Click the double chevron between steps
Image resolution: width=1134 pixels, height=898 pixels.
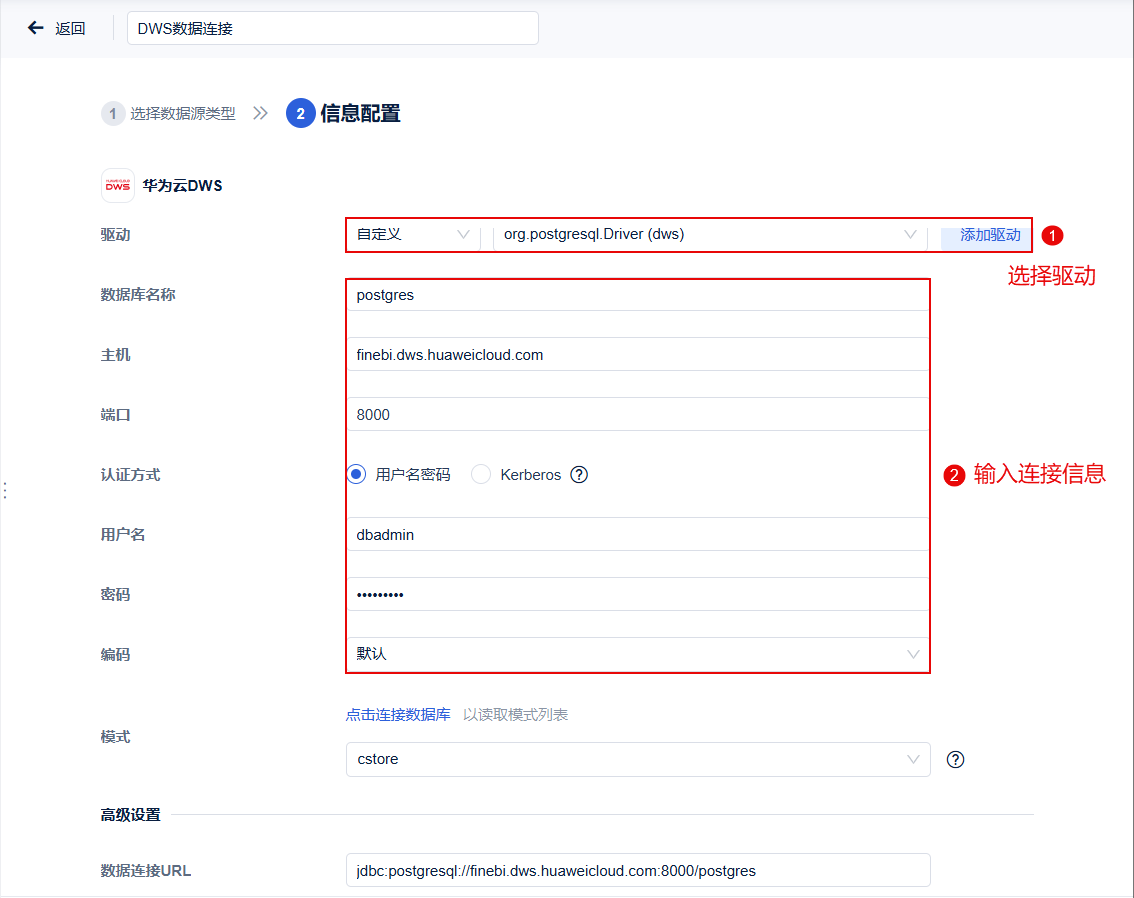260,114
